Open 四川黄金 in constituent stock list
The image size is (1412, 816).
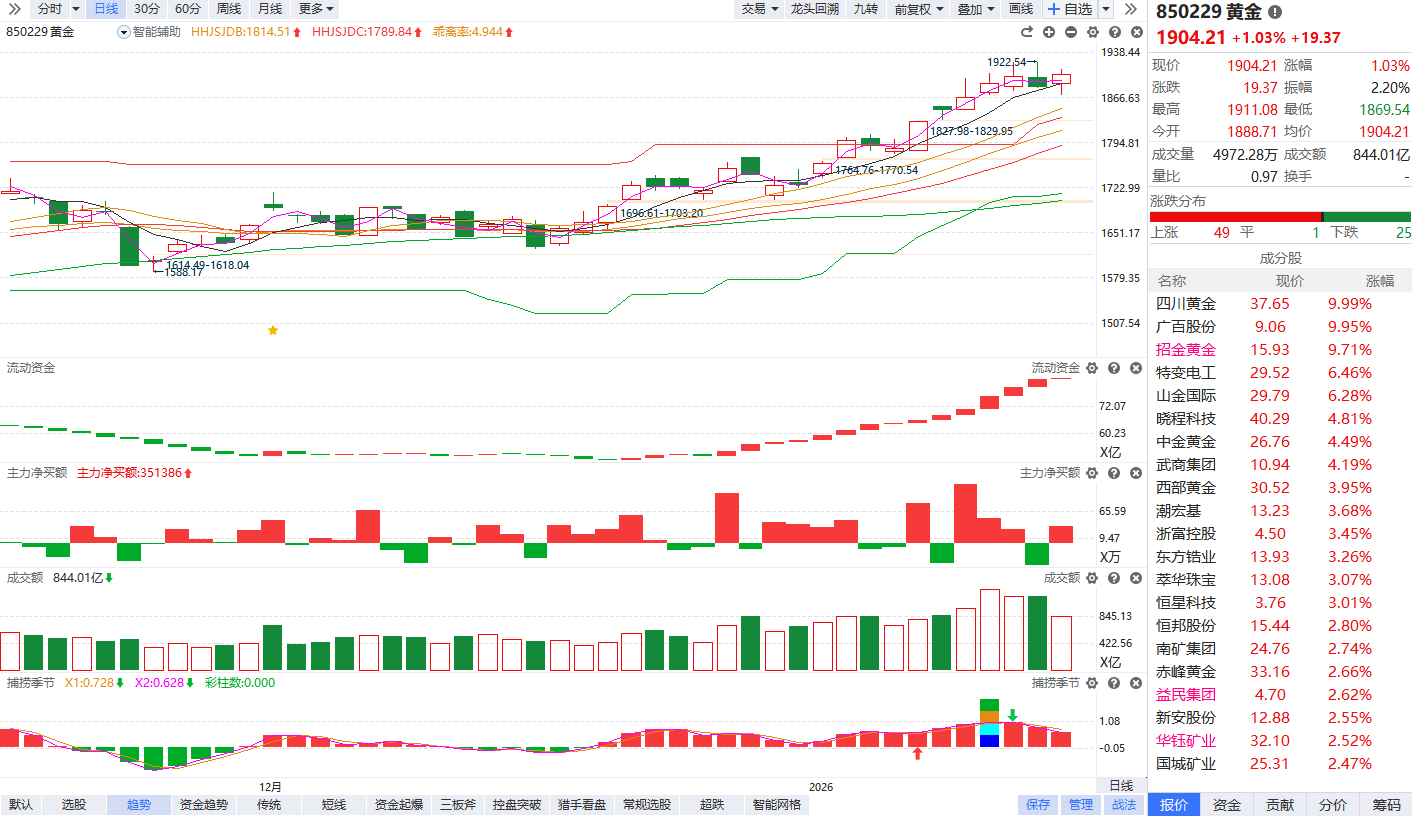point(1186,304)
